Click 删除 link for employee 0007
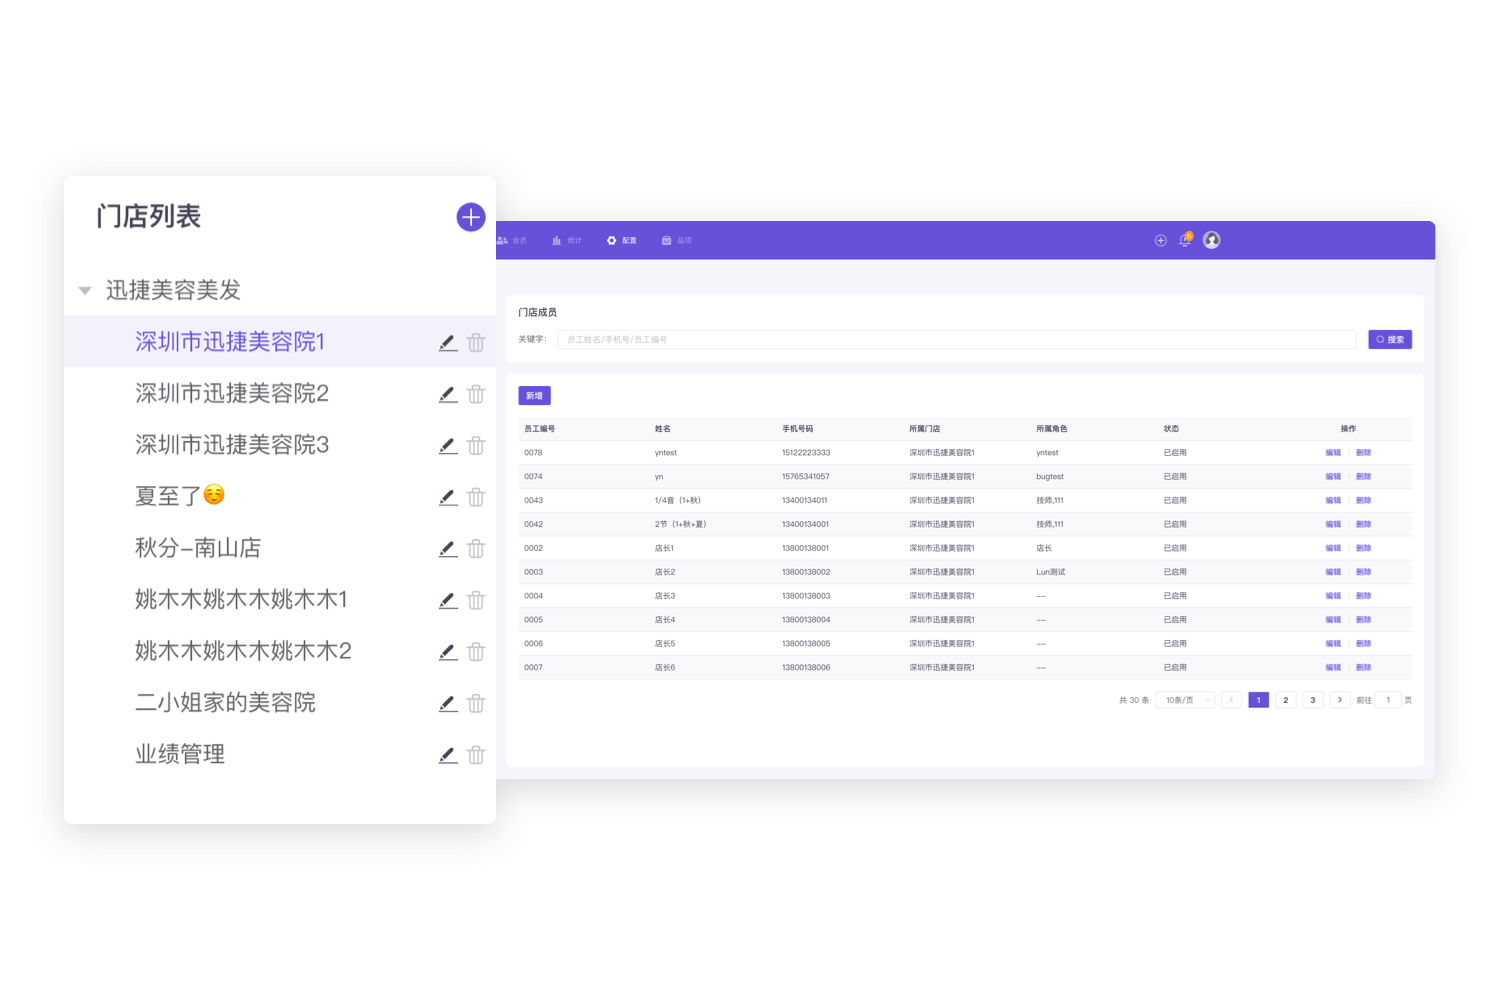Image resolution: width=1500 pixels, height=1000 pixels. (1363, 668)
